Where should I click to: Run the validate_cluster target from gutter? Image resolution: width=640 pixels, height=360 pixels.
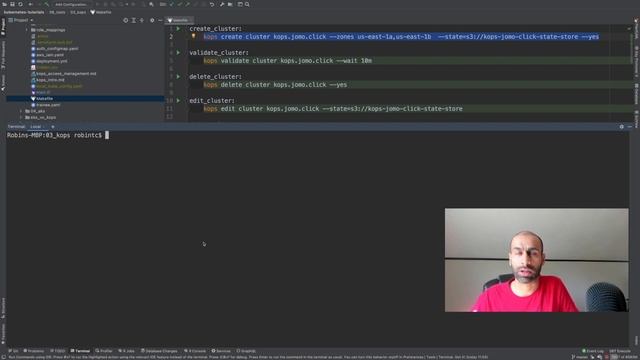click(x=178, y=53)
